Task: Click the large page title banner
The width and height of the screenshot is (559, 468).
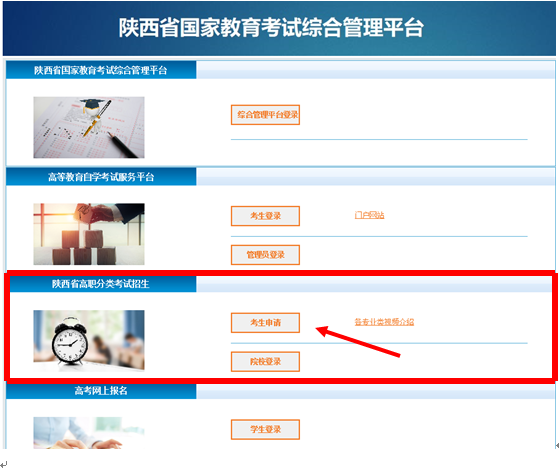Action: (x=279, y=28)
